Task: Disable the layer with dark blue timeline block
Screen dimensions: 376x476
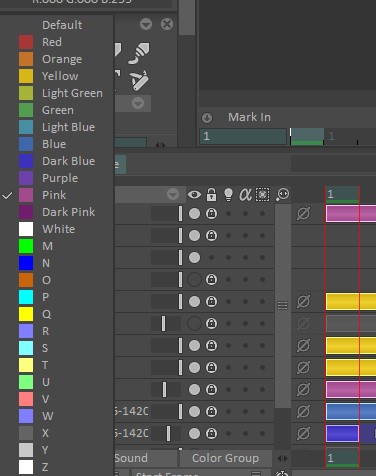Action: 194,434
